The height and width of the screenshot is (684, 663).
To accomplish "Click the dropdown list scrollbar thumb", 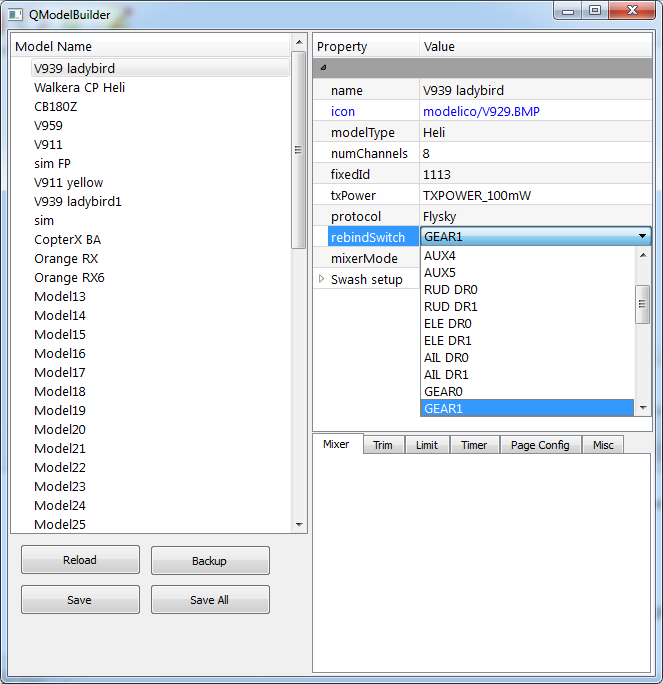I will coord(642,304).
